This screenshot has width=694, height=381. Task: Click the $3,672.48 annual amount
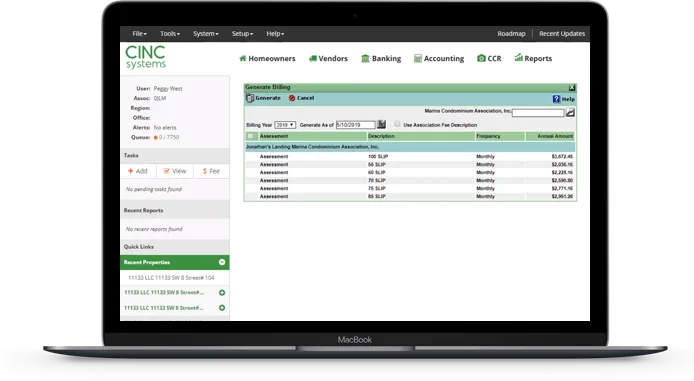562,157
